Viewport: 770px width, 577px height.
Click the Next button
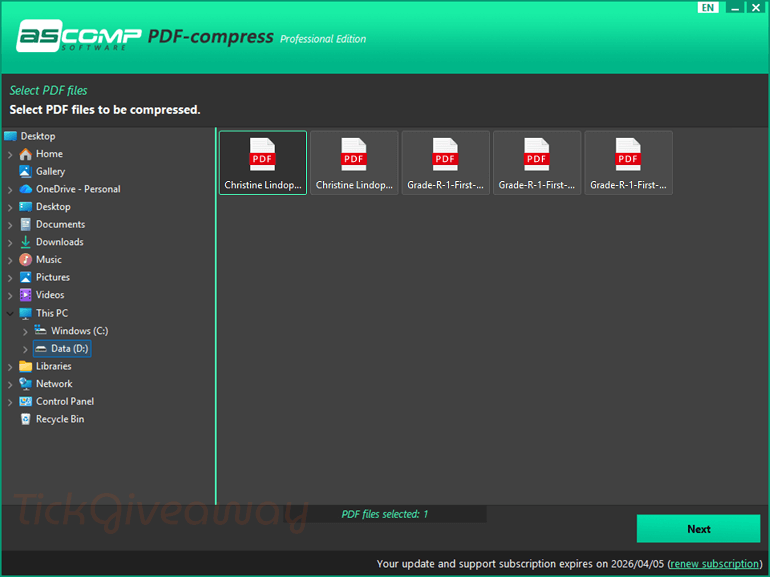point(698,529)
